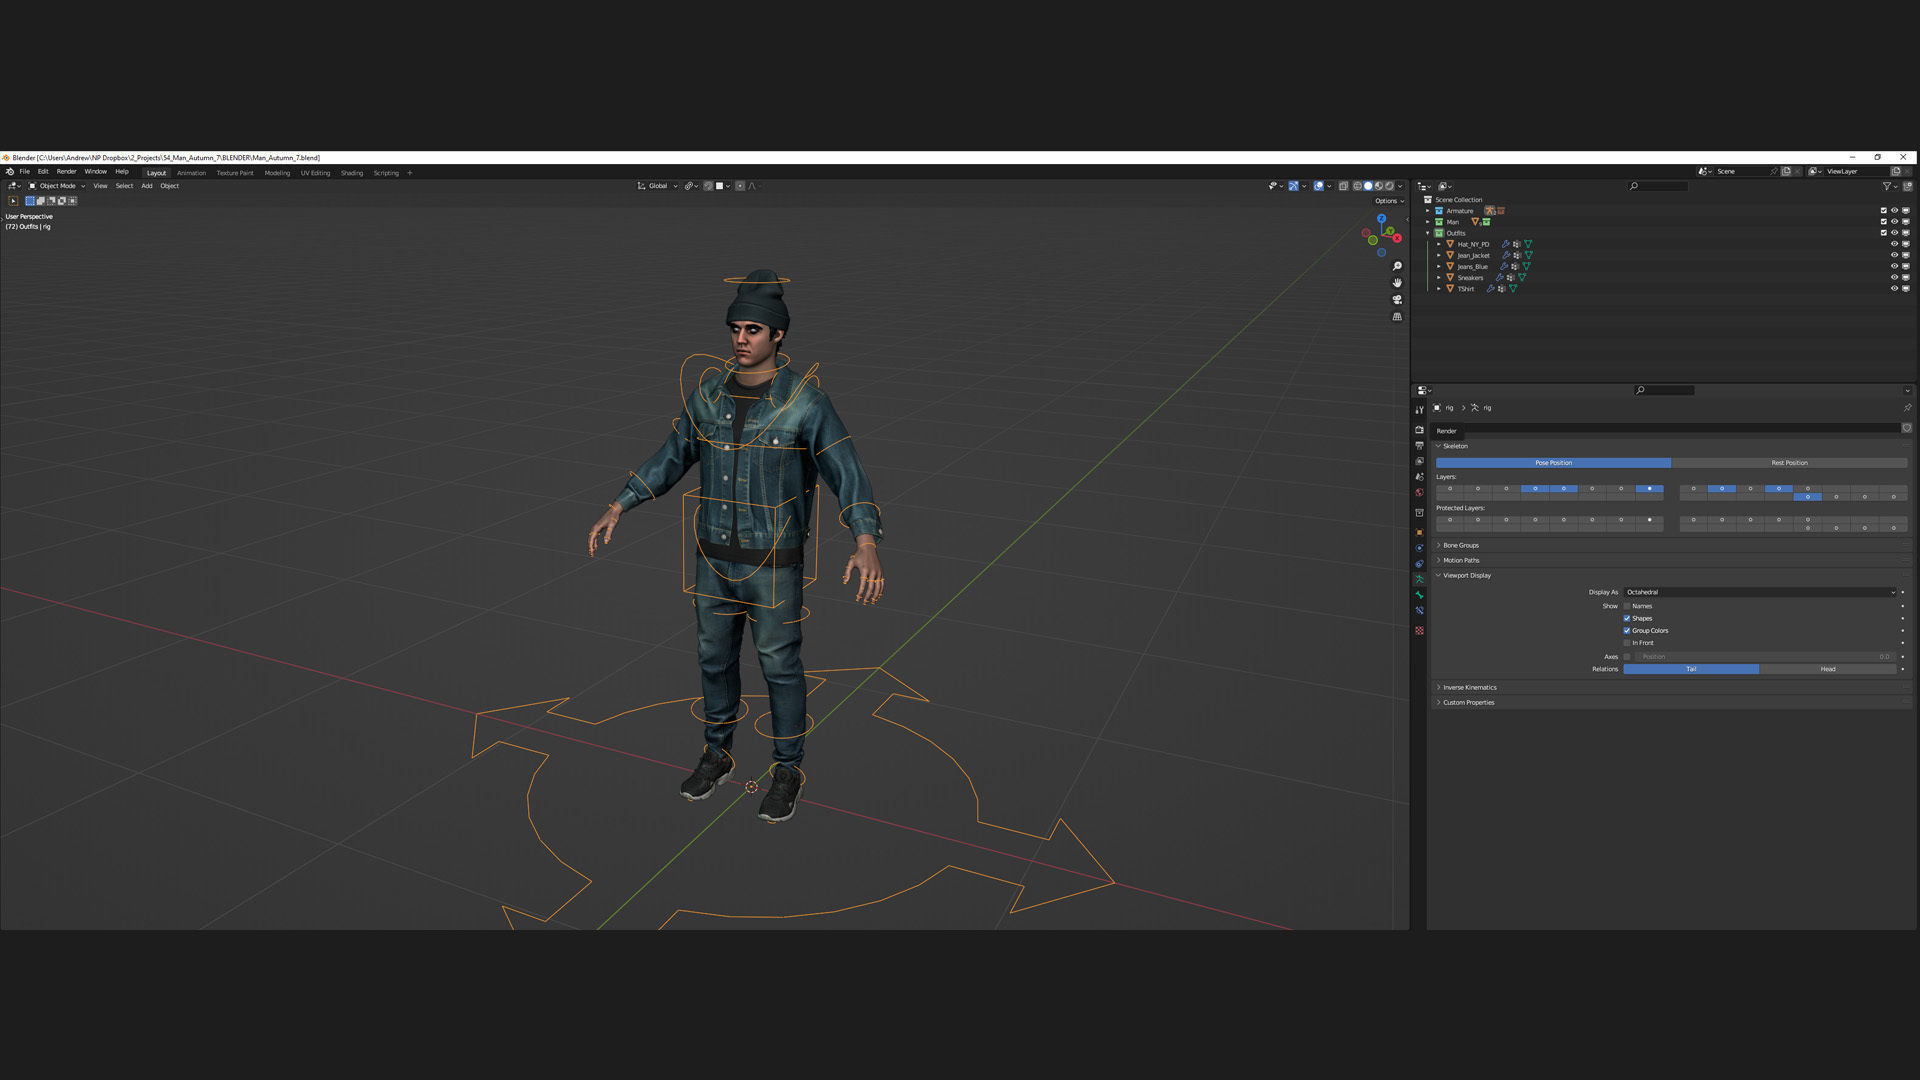1920x1080 pixels.
Task: Collapse the Outfits collection
Action: [1427, 233]
